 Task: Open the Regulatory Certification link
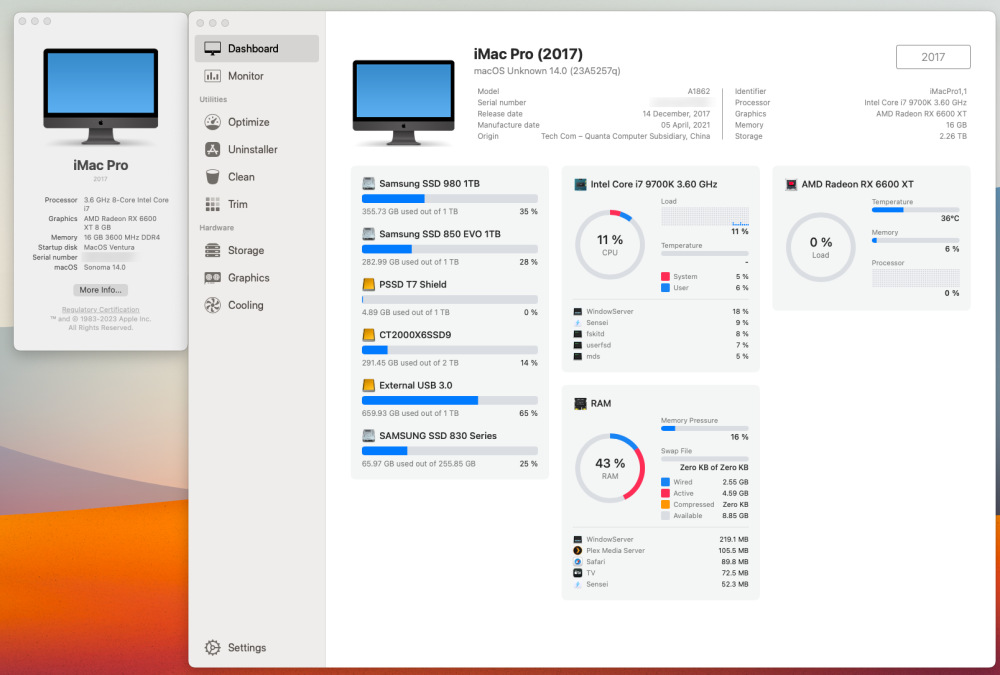click(101, 309)
